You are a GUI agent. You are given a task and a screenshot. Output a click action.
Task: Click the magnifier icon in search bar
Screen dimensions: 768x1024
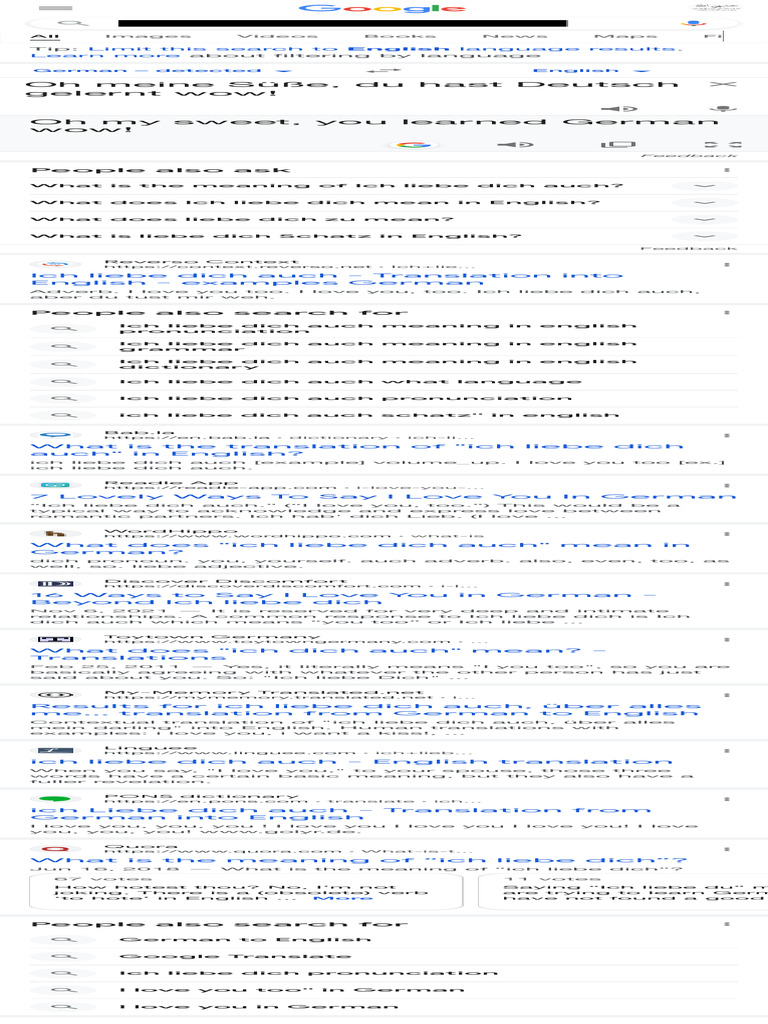click(x=74, y=24)
